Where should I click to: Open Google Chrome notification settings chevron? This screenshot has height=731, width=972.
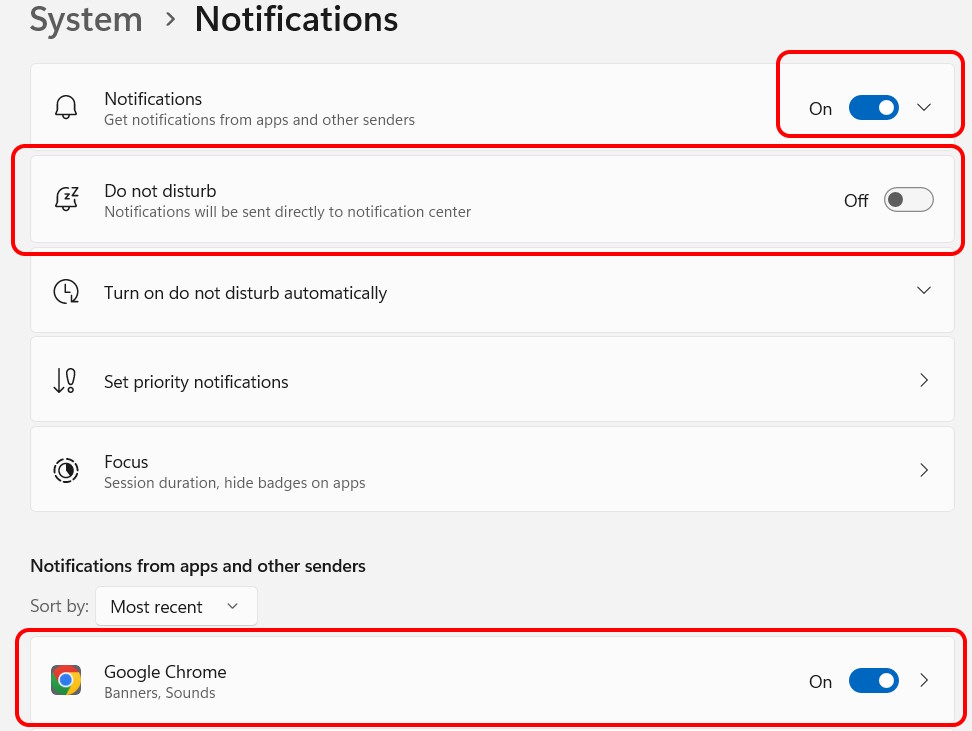924,680
